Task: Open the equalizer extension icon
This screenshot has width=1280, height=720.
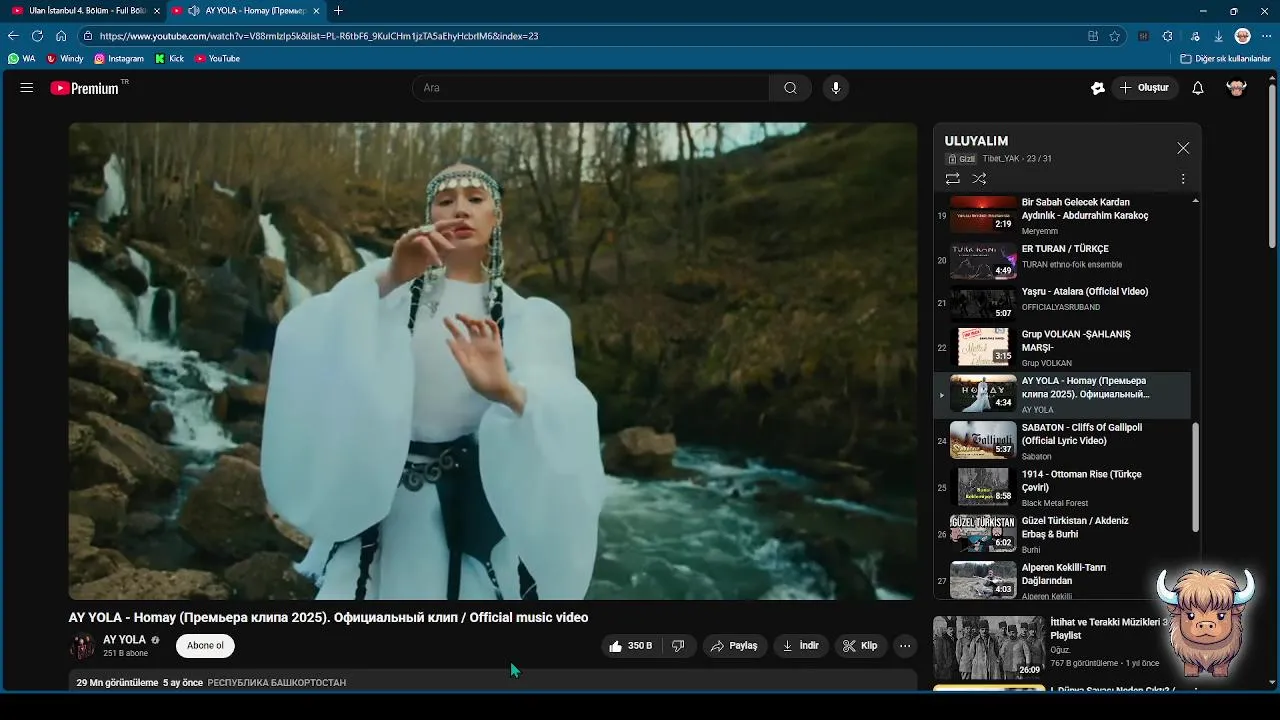Action: click(1143, 36)
